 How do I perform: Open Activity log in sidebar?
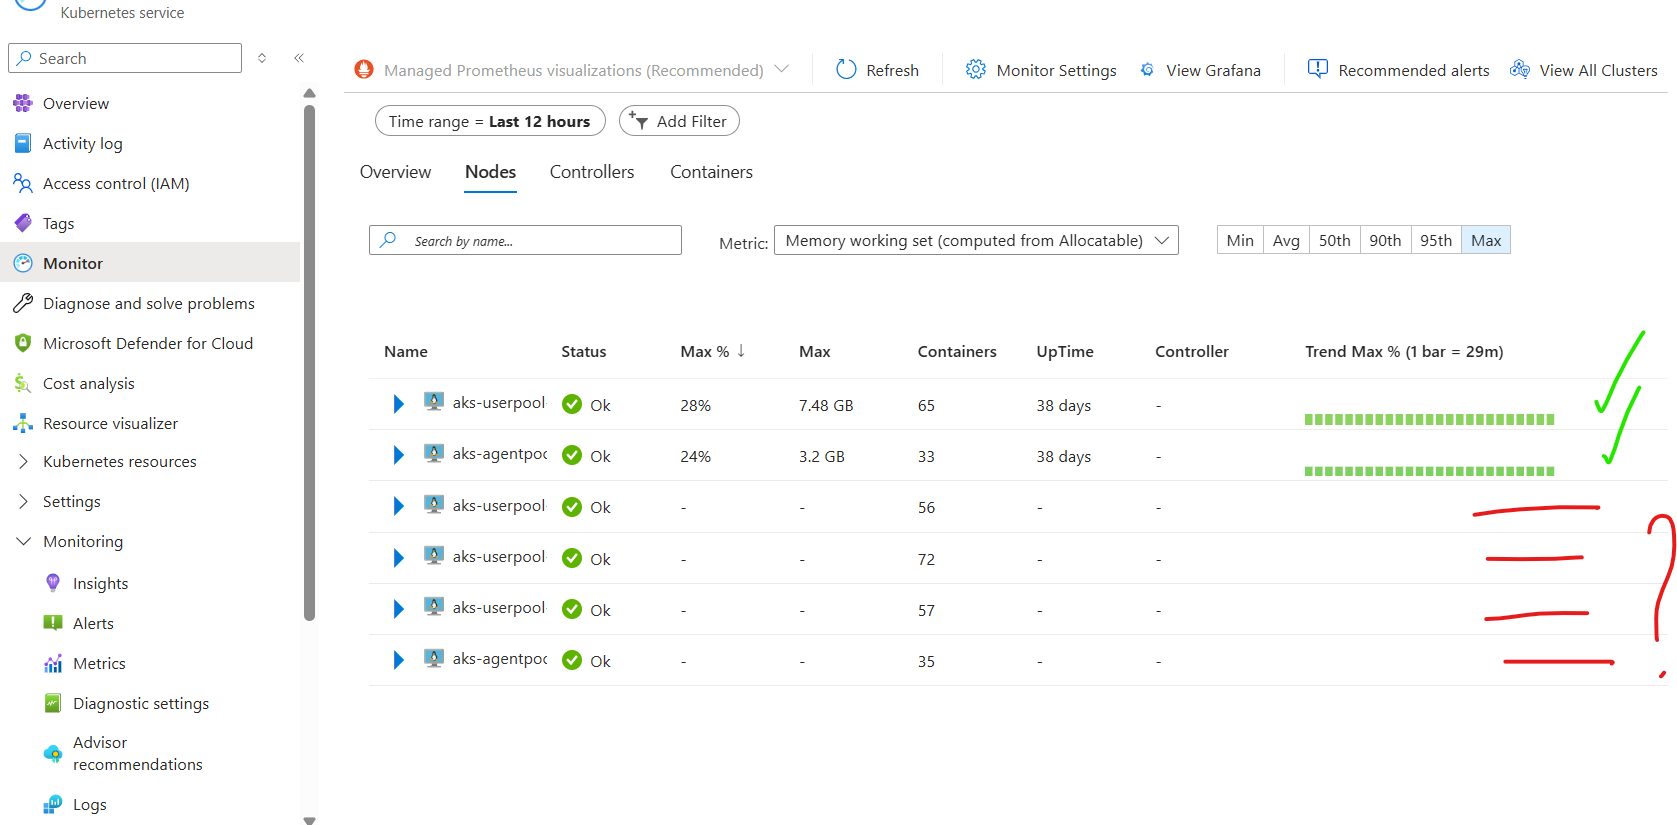point(82,143)
